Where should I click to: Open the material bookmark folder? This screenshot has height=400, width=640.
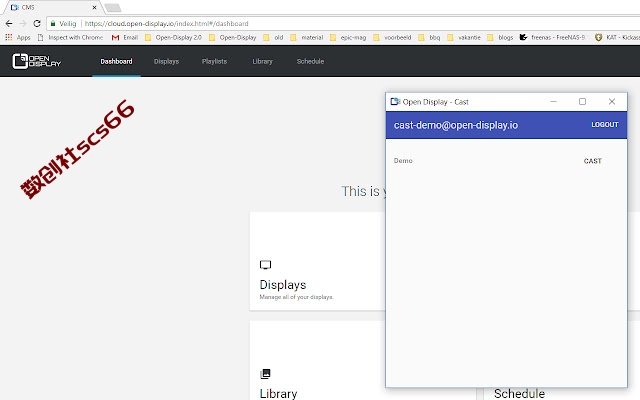point(307,38)
